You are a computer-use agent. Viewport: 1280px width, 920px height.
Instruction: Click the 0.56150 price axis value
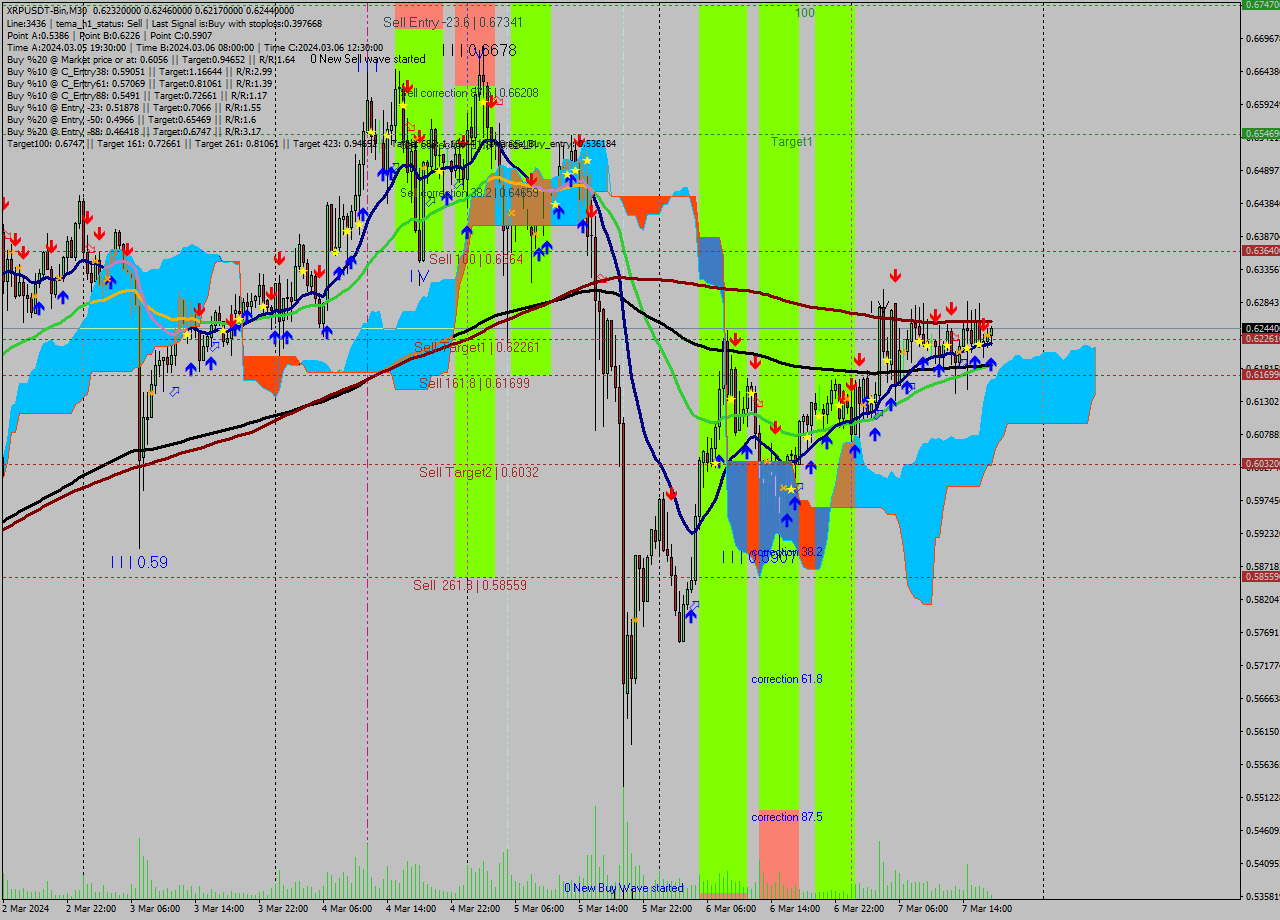coord(1262,731)
